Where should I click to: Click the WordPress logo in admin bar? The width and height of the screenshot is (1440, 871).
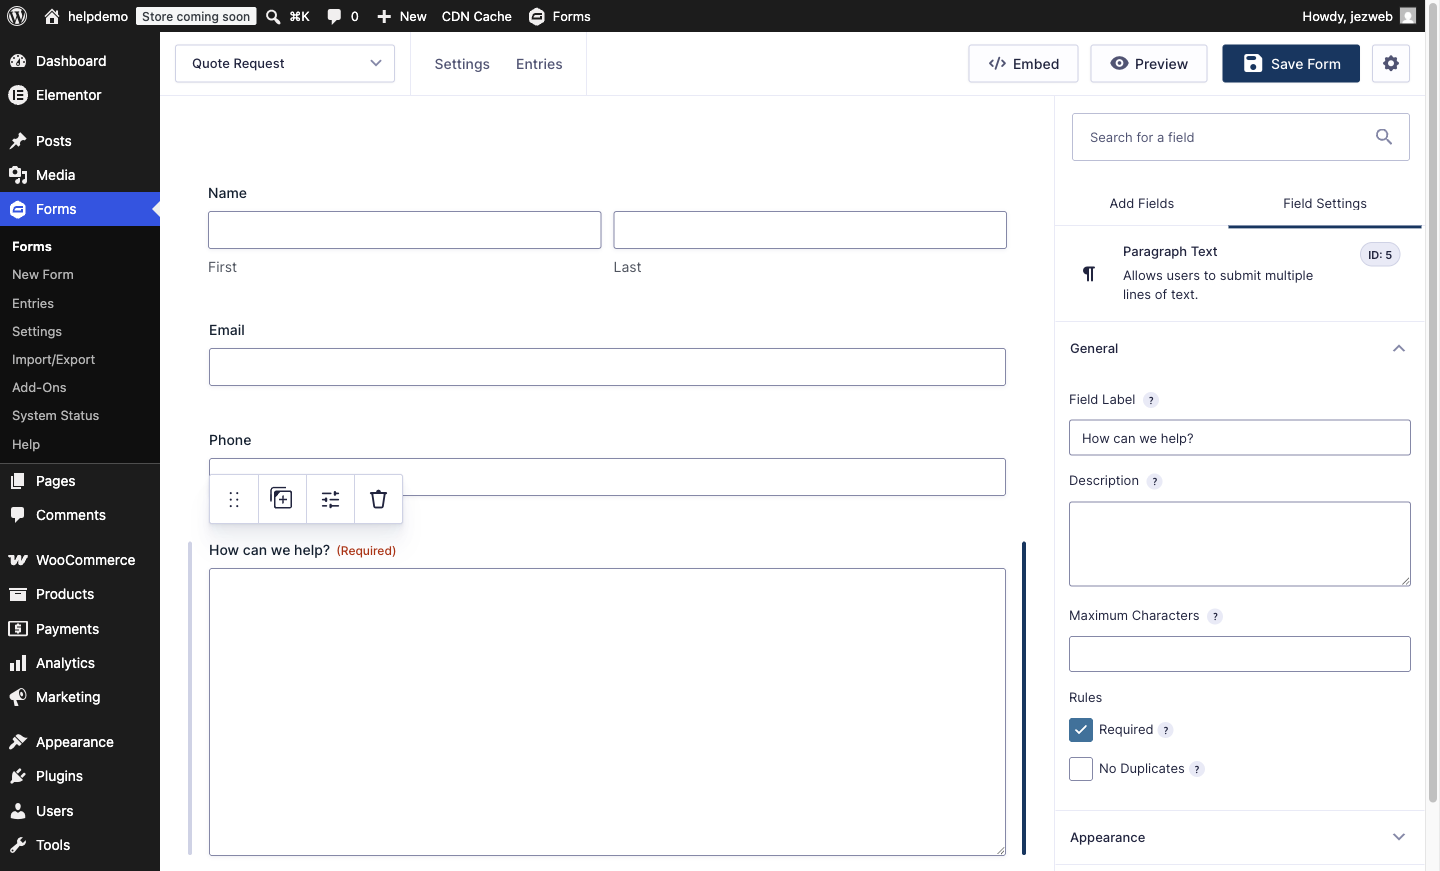pyautogui.click(x=17, y=16)
